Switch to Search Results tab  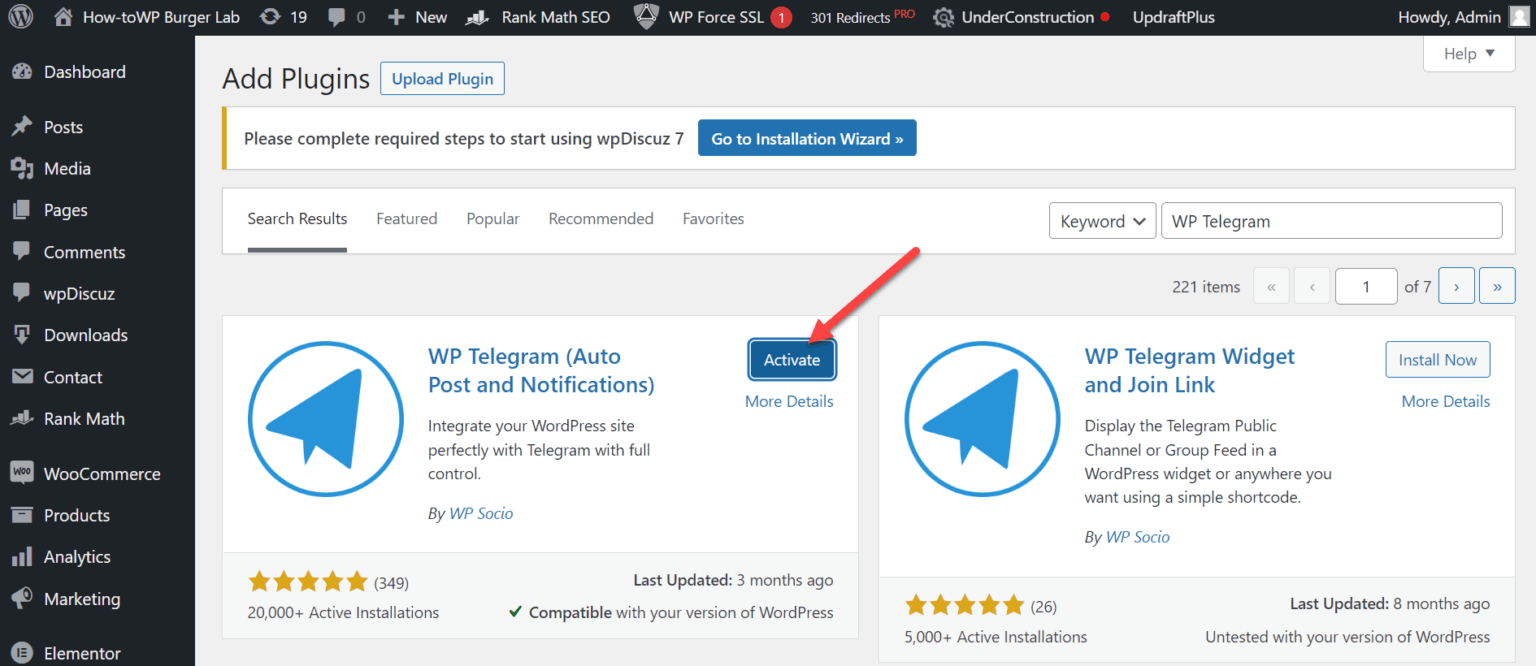click(297, 219)
